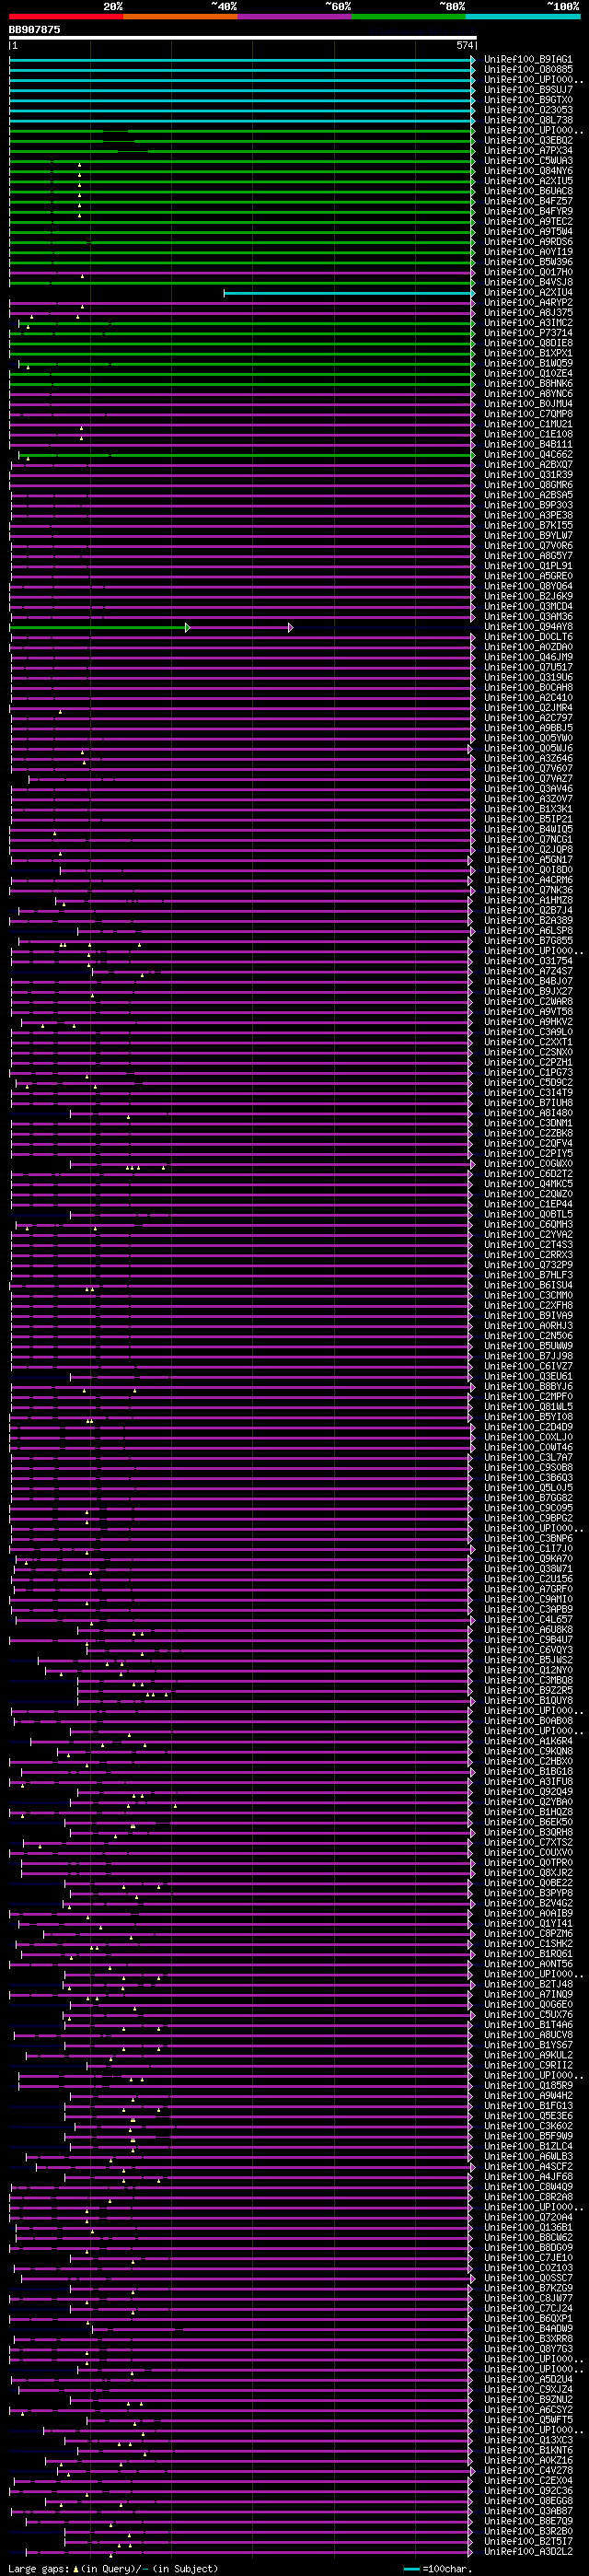Select hit label UniRef100_B4VSJ8

pos(529,282)
